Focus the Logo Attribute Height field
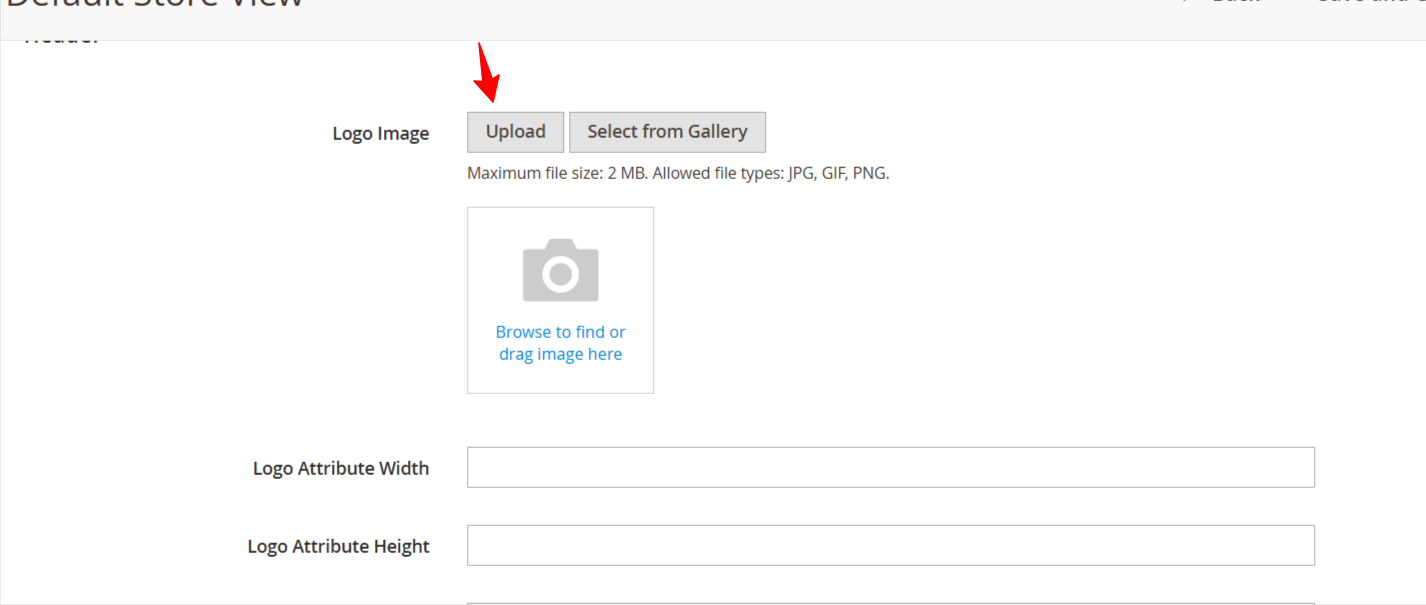The height and width of the screenshot is (605, 1426). [x=890, y=546]
